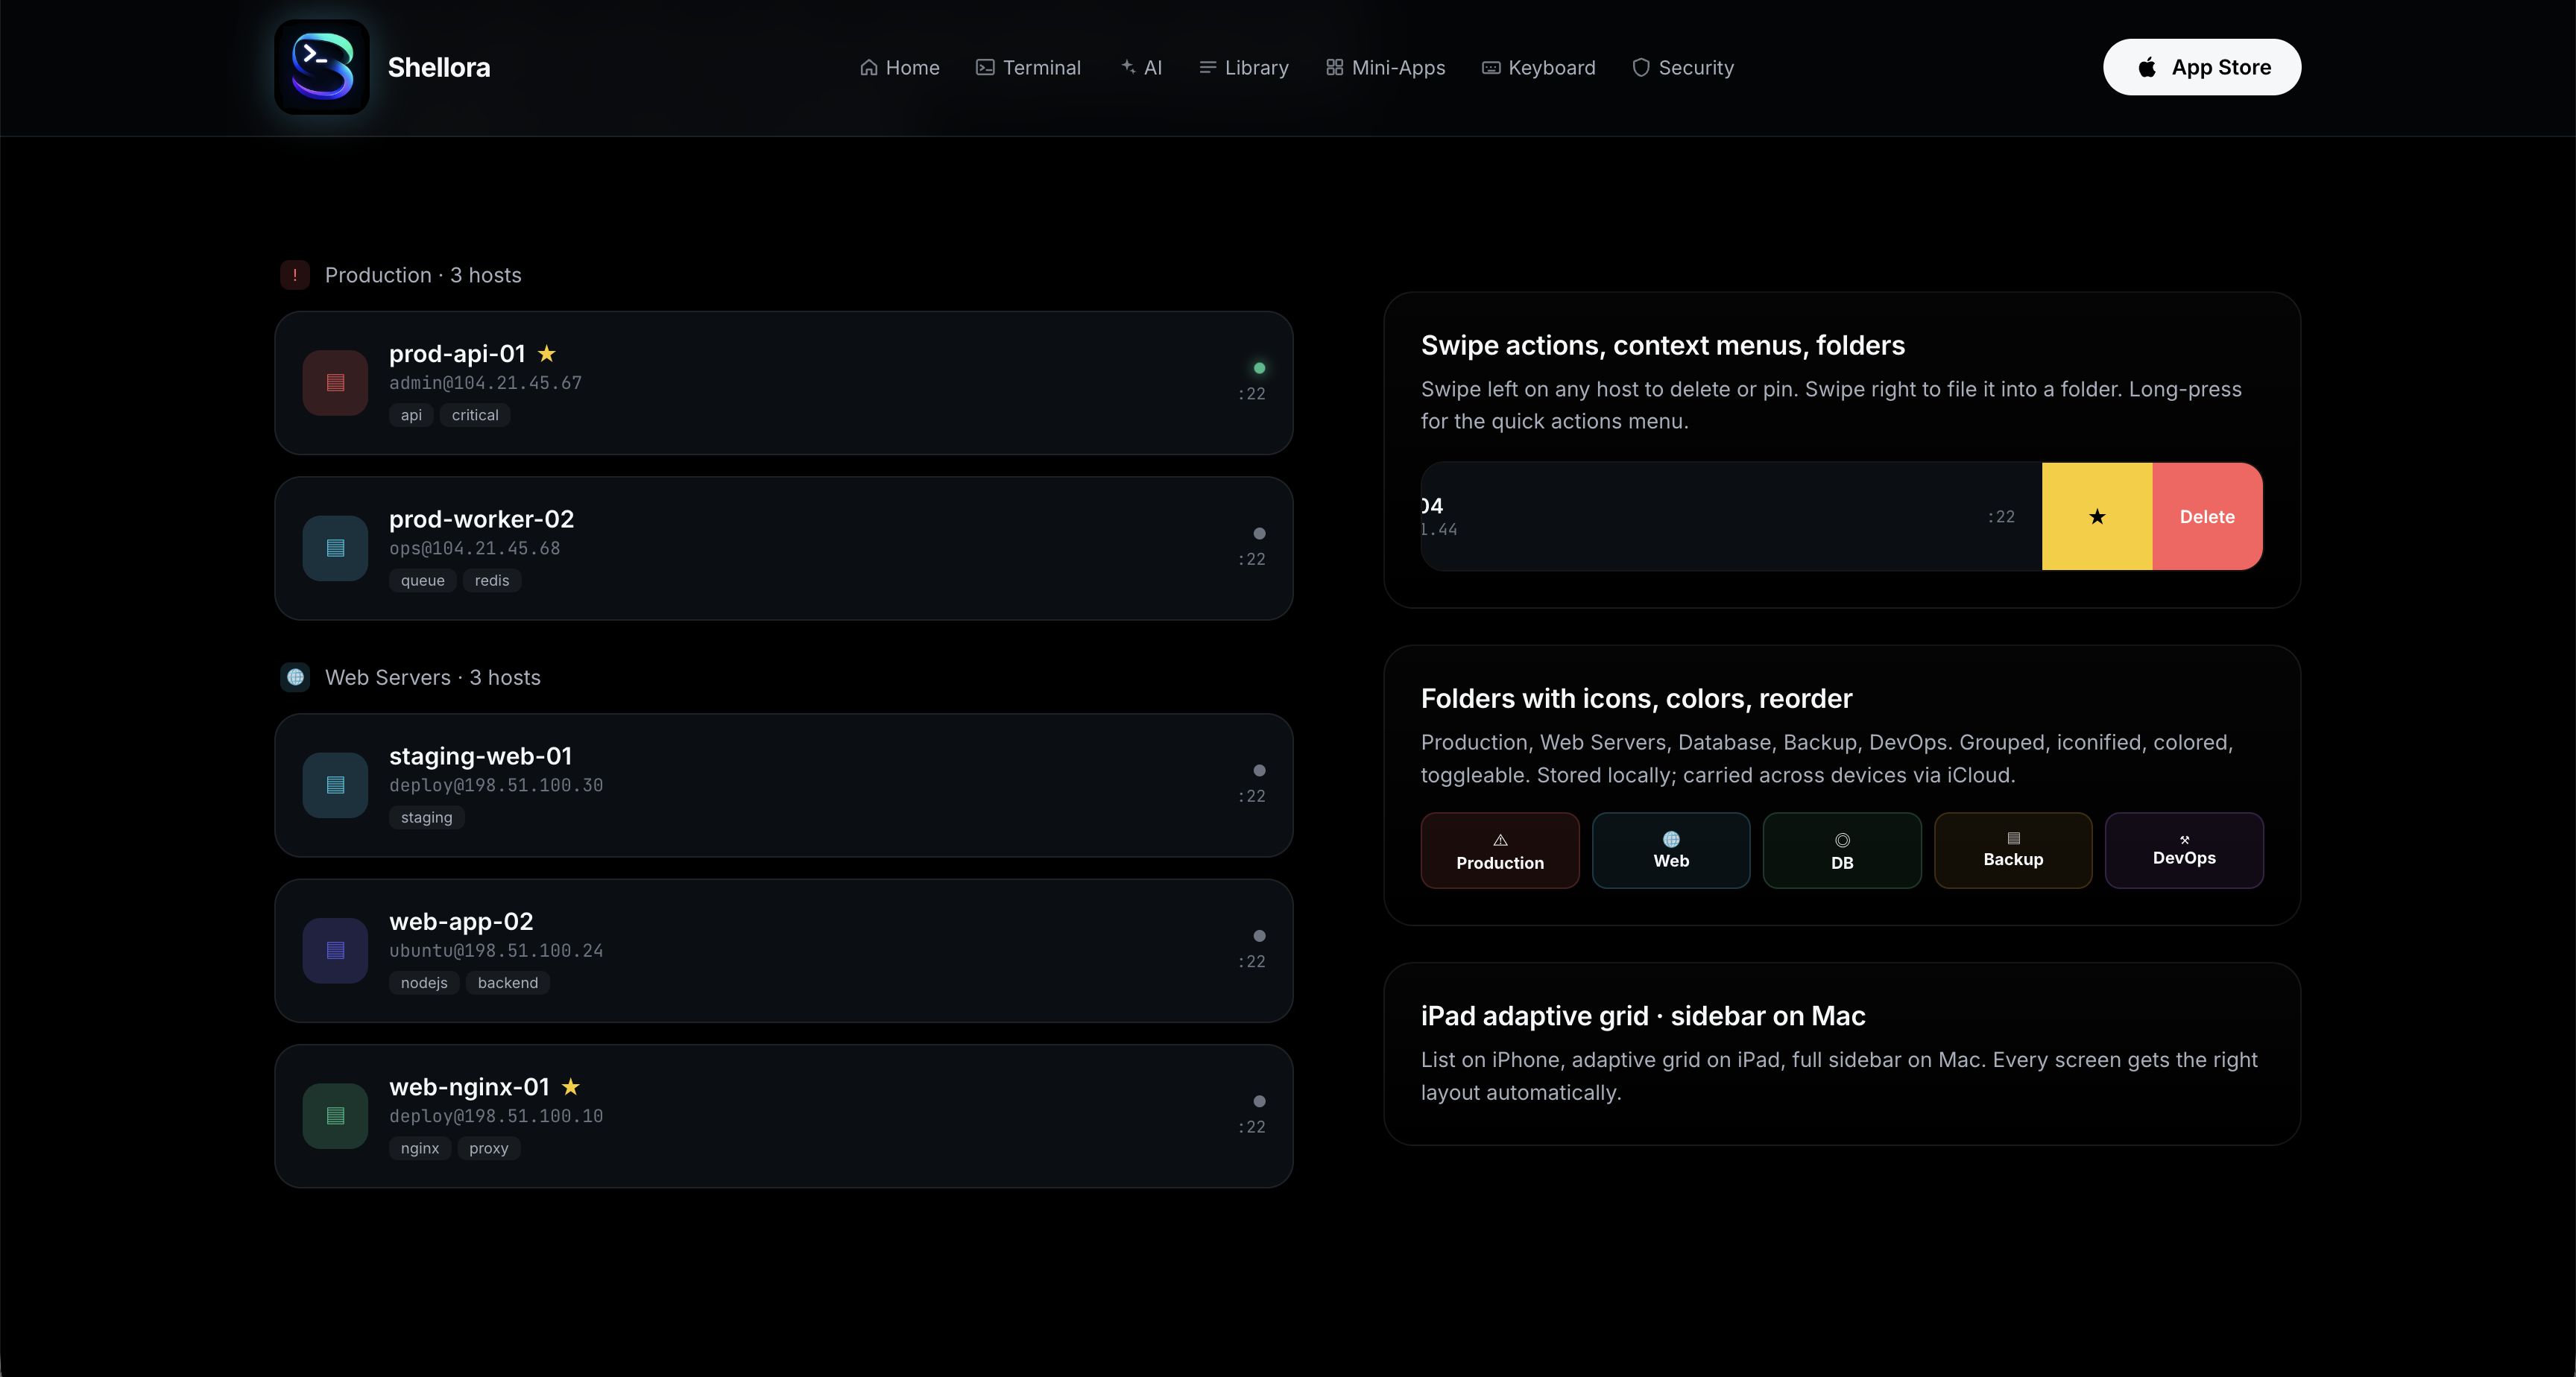Go to the Mini-Apps nav item
This screenshot has height=1377, width=2576.
pos(1385,68)
